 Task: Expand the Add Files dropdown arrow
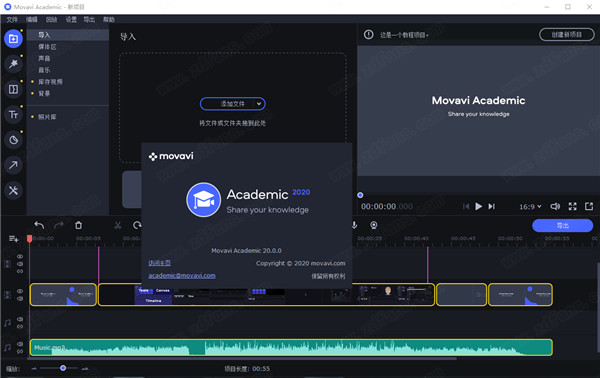click(x=259, y=104)
